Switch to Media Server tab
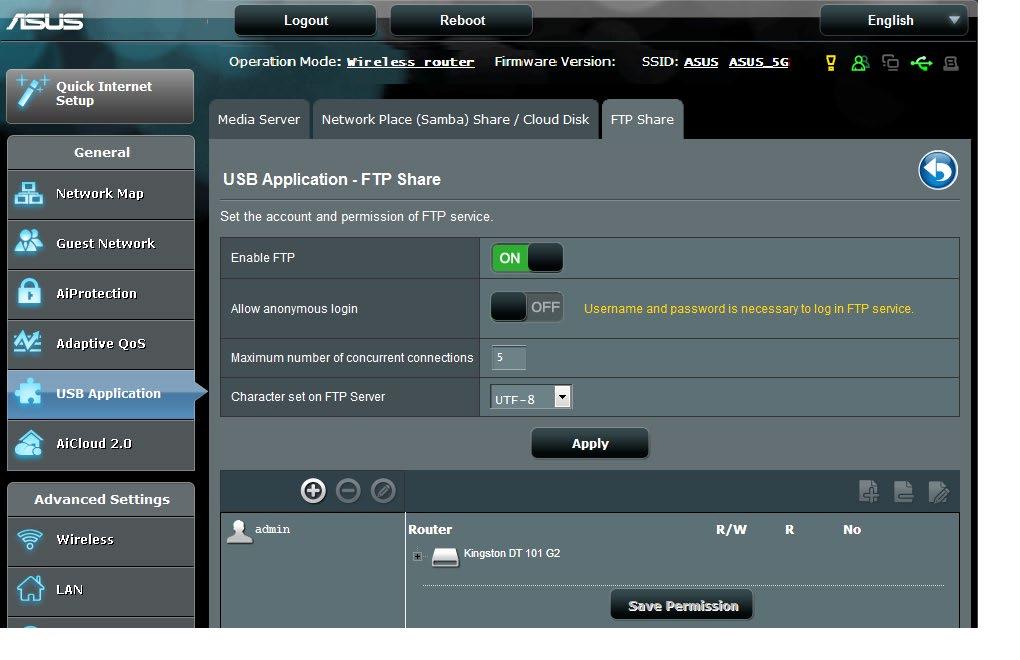1020x660 pixels. coord(259,120)
